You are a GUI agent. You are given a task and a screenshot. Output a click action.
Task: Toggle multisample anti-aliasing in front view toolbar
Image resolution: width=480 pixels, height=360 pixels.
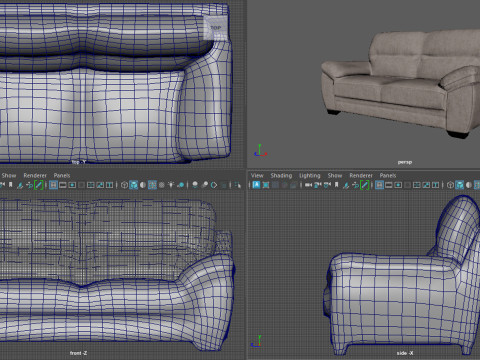click(x=214, y=185)
